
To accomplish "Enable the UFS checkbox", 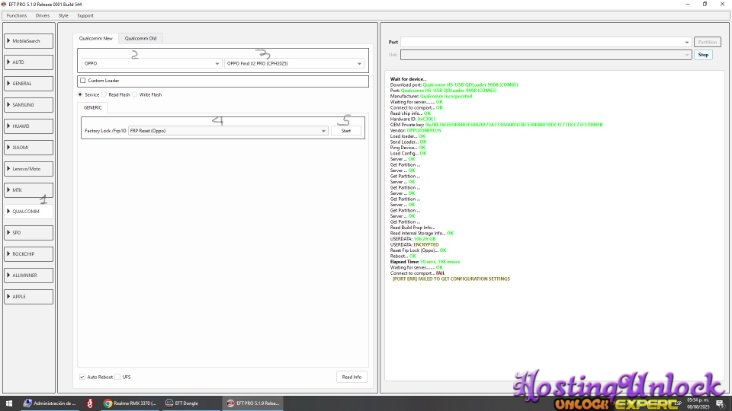I will tap(118, 377).
